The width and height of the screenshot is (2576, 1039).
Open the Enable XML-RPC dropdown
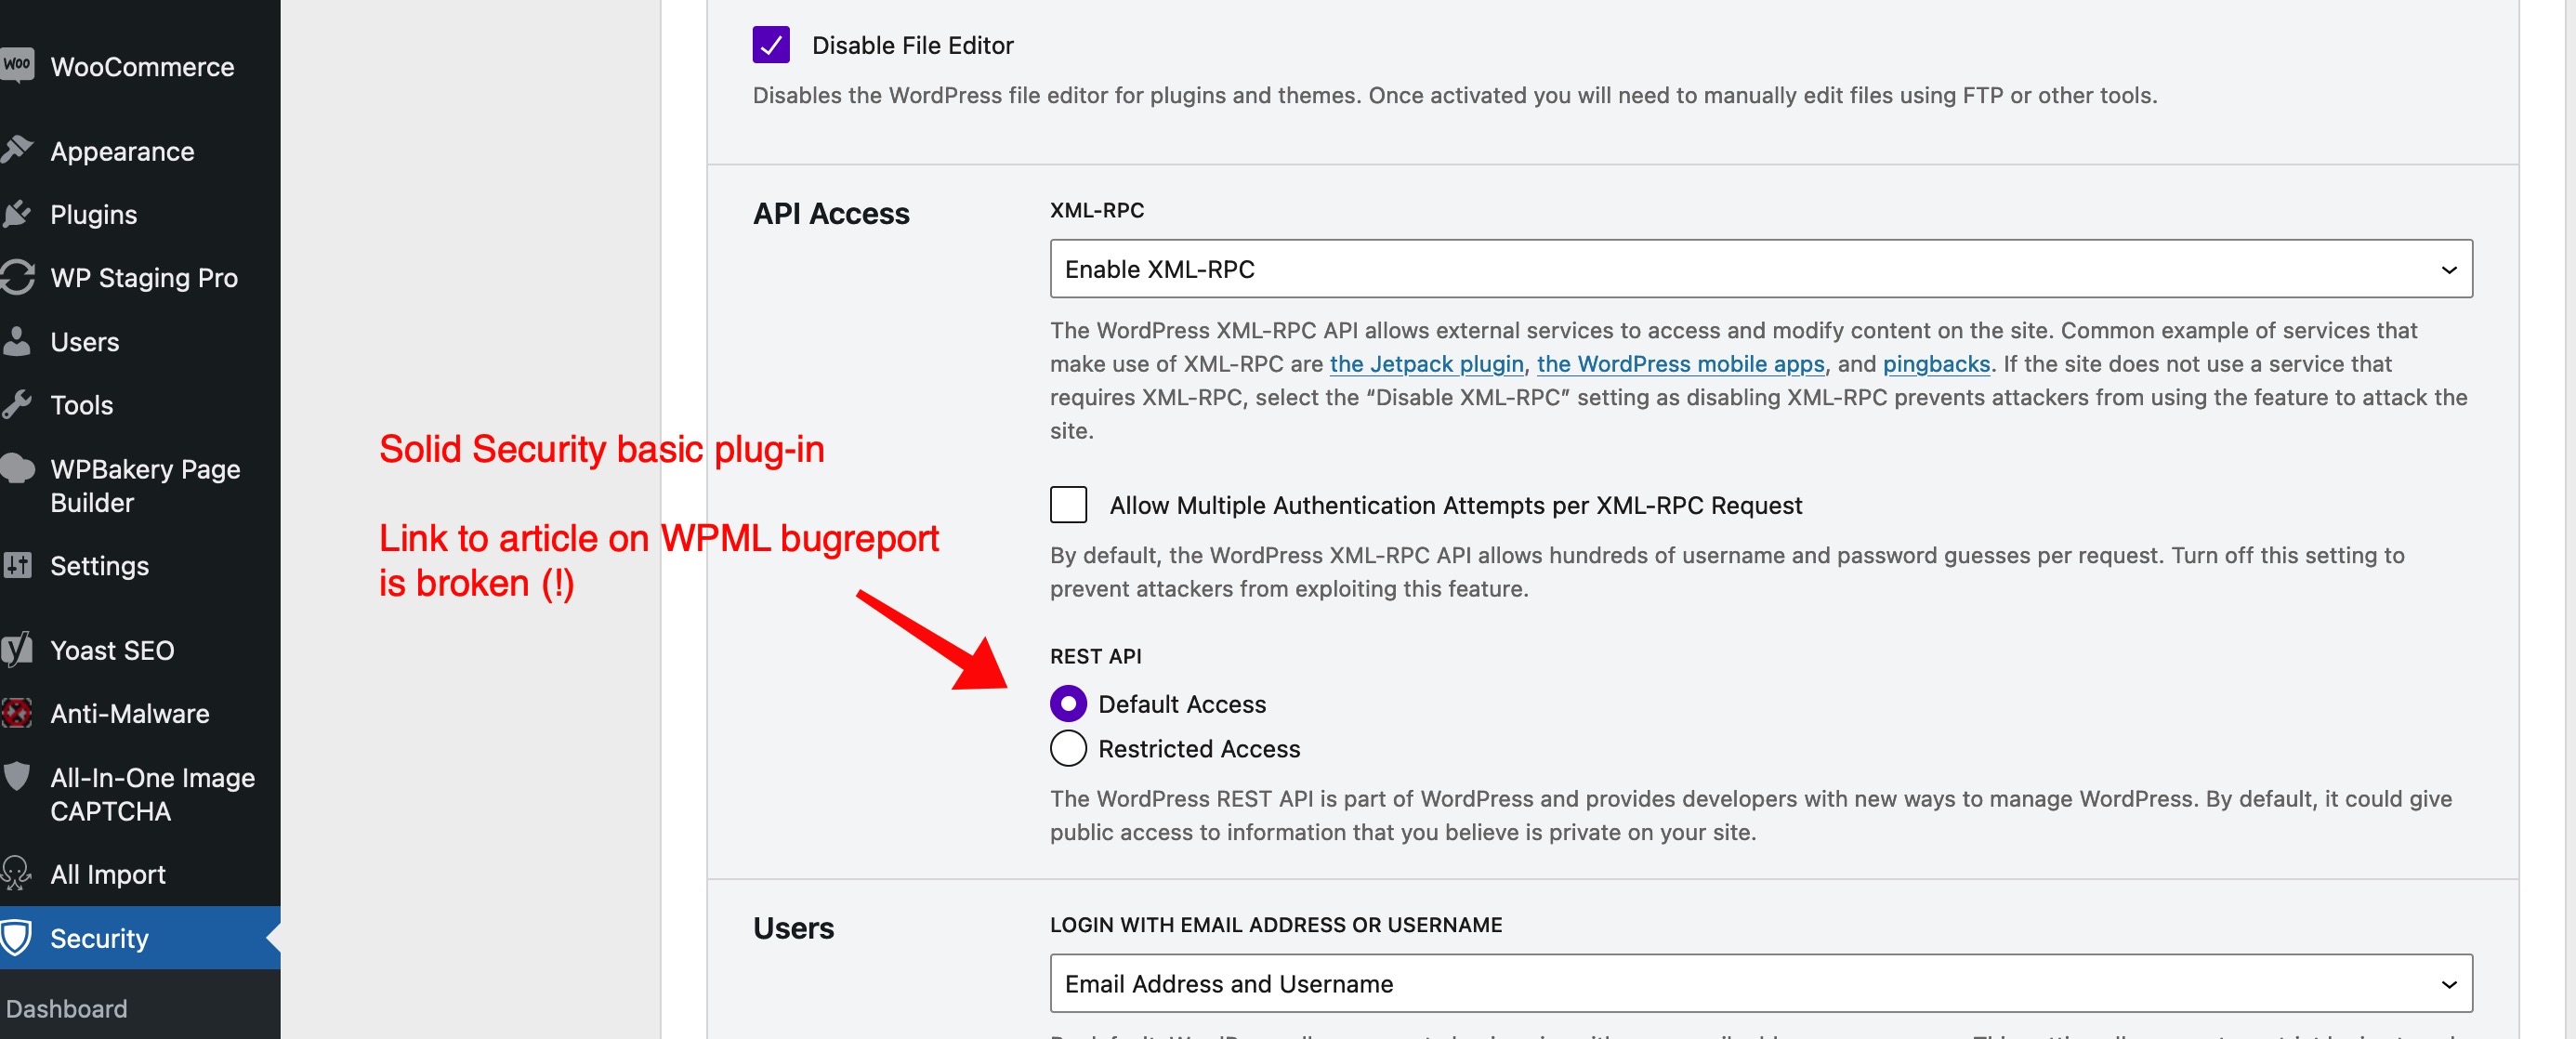pos(1761,269)
